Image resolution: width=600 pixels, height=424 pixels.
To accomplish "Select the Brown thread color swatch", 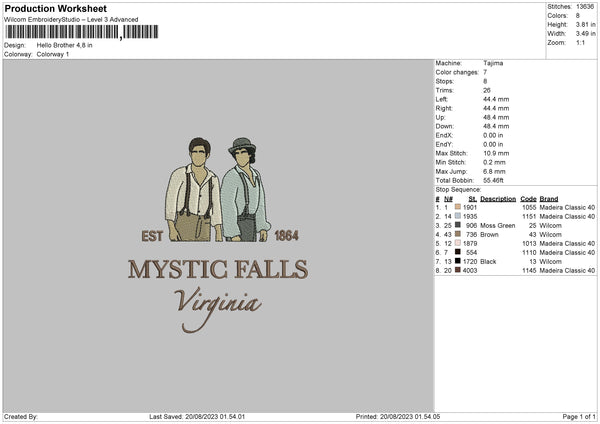I will point(458,234).
